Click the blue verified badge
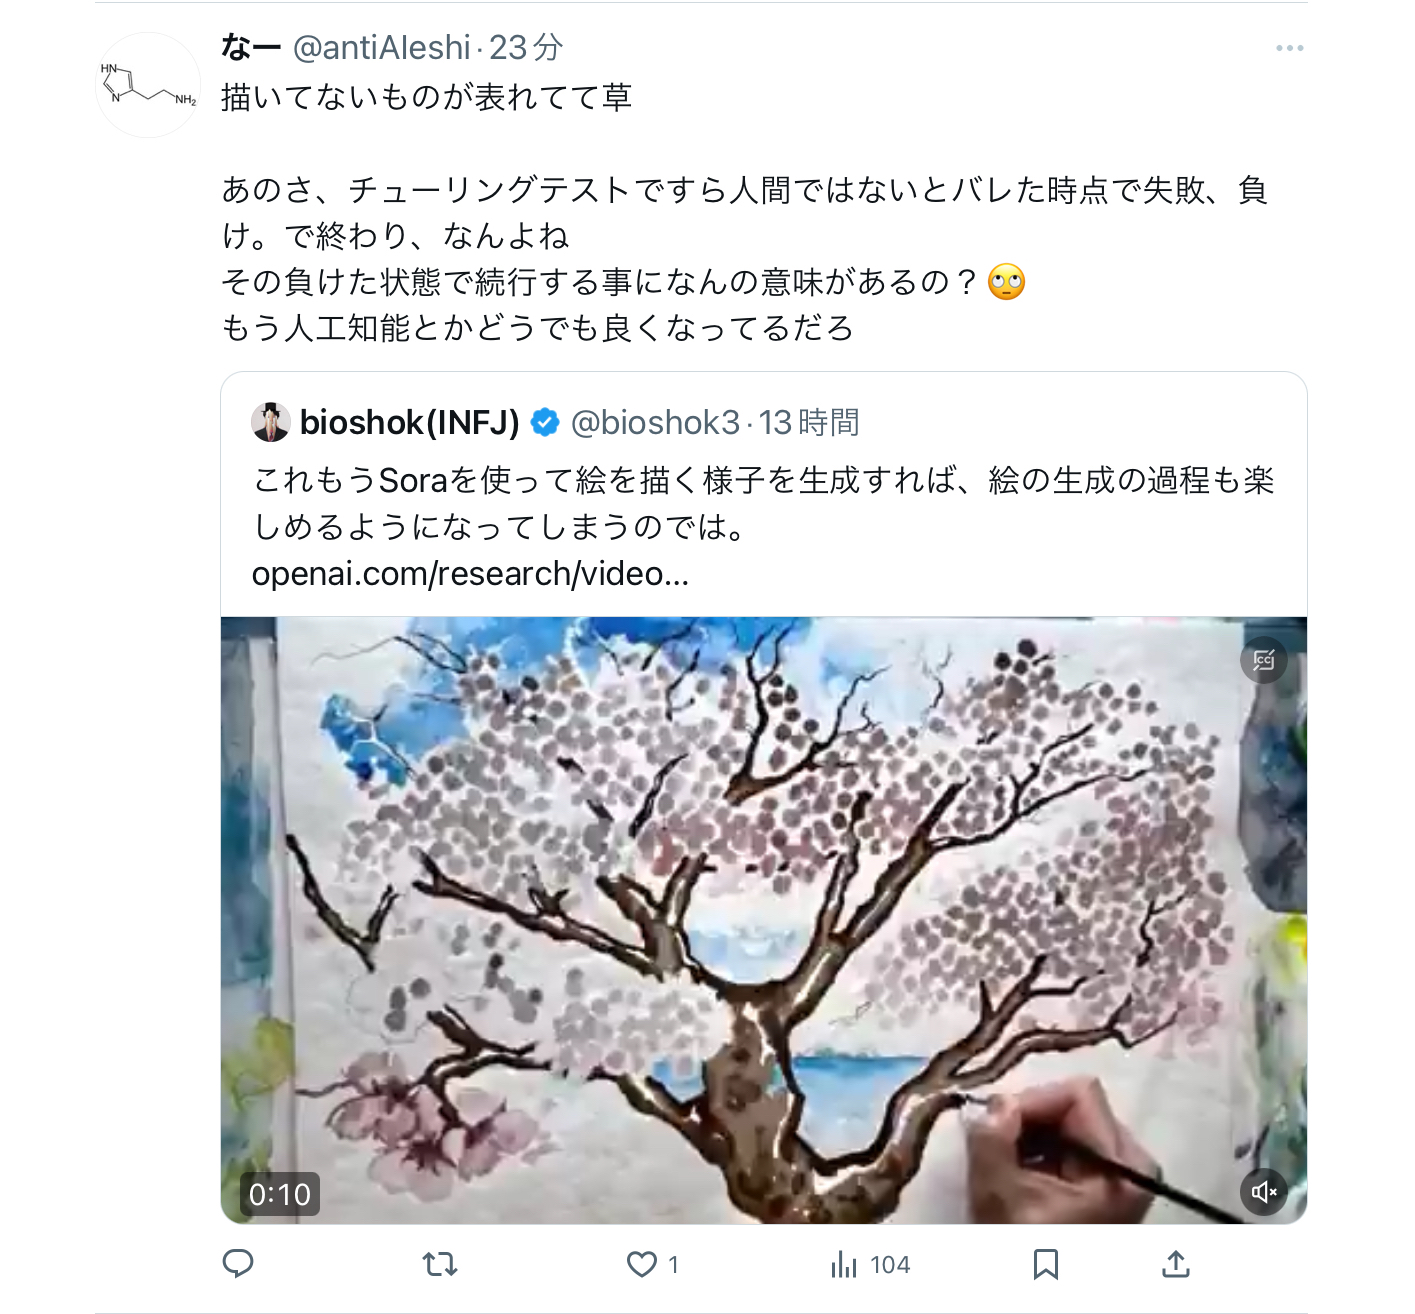Viewport: 1415px width, 1314px height. (545, 422)
